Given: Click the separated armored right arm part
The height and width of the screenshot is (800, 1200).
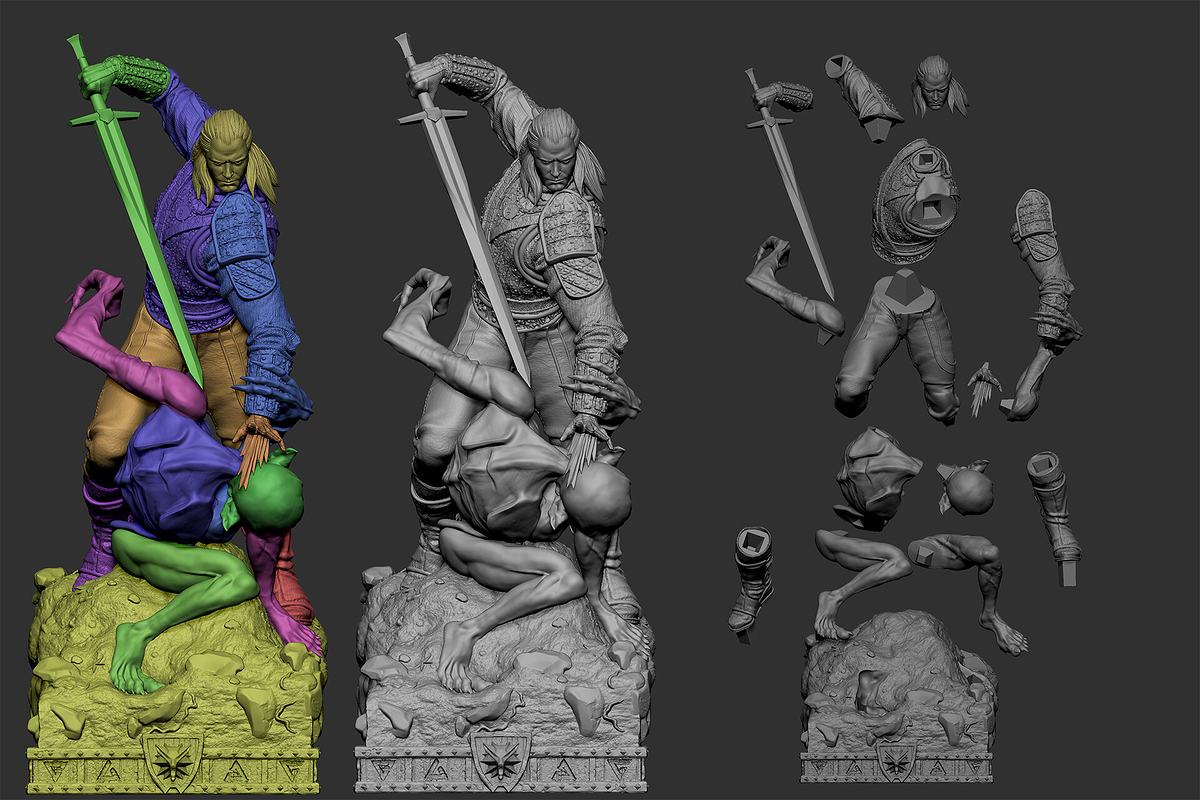Looking at the screenshot, I should pos(1042,304).
